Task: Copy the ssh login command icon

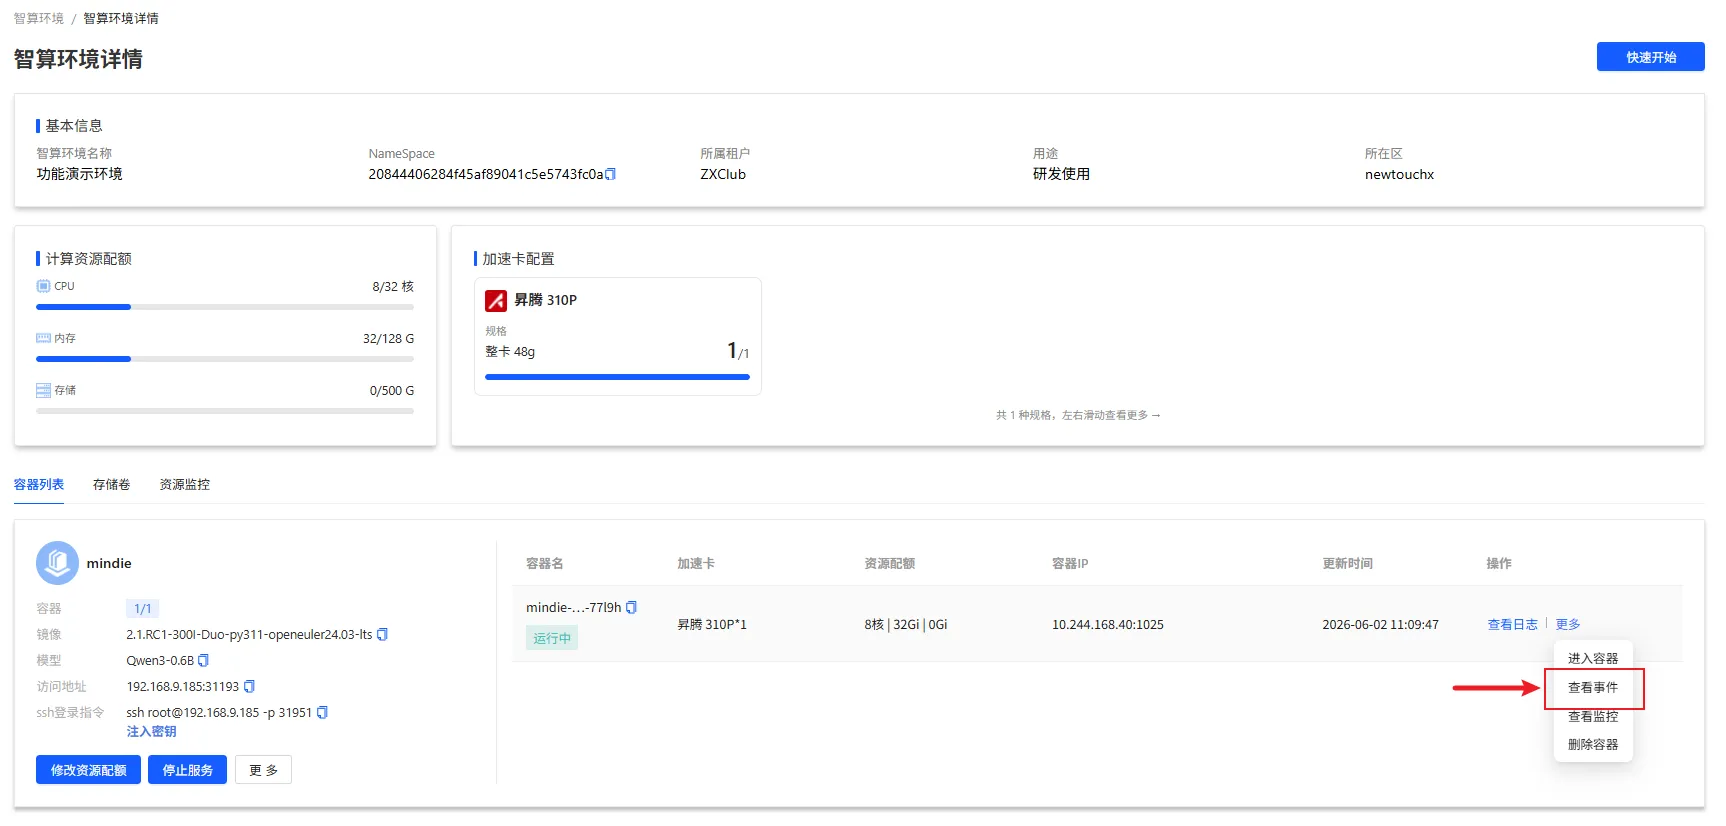Action: [x=322, y=712]
